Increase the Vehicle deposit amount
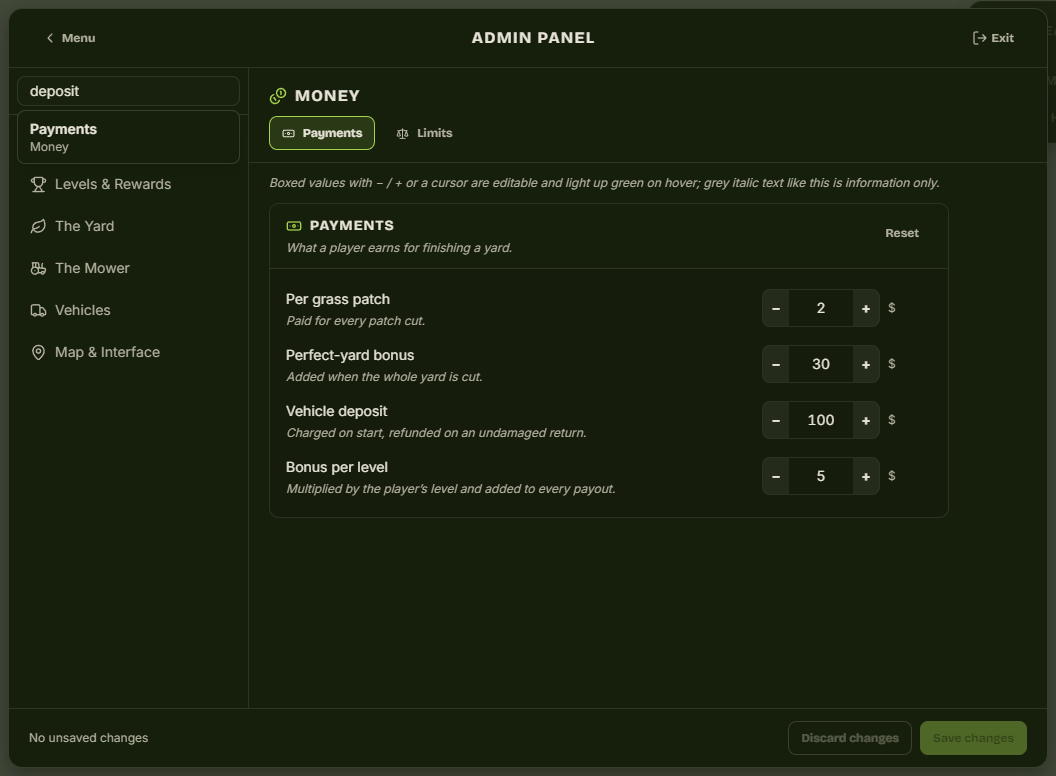 866,420
